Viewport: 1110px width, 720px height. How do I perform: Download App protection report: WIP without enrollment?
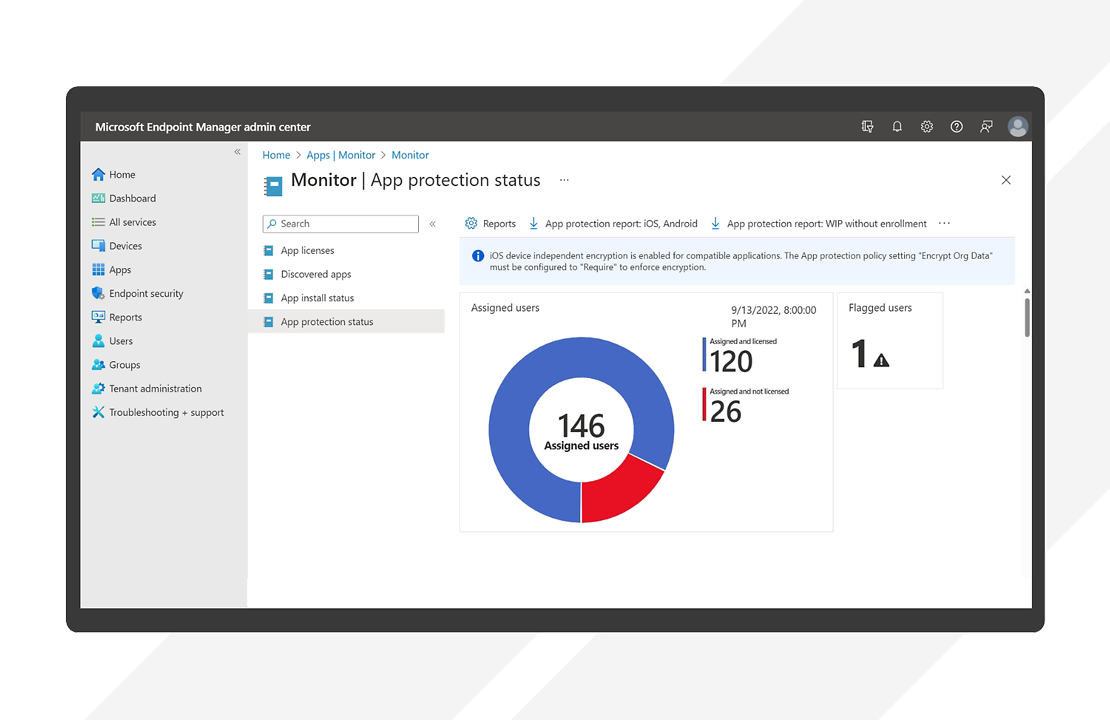point(818,224)
